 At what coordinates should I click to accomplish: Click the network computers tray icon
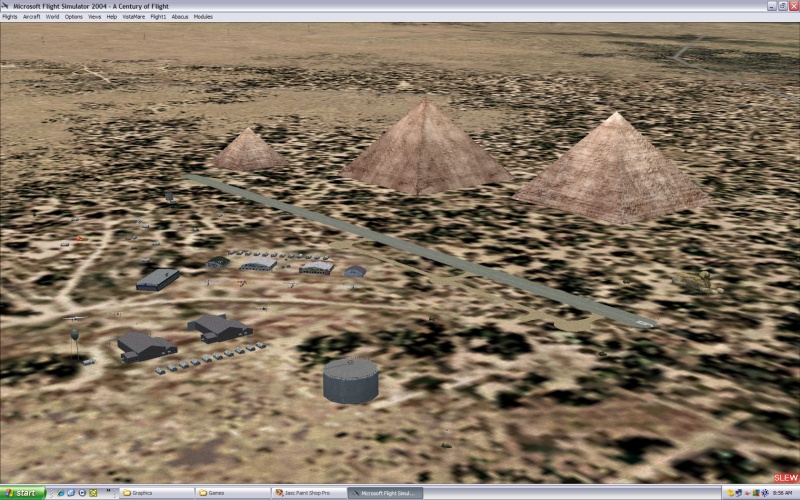click(739, 493)
